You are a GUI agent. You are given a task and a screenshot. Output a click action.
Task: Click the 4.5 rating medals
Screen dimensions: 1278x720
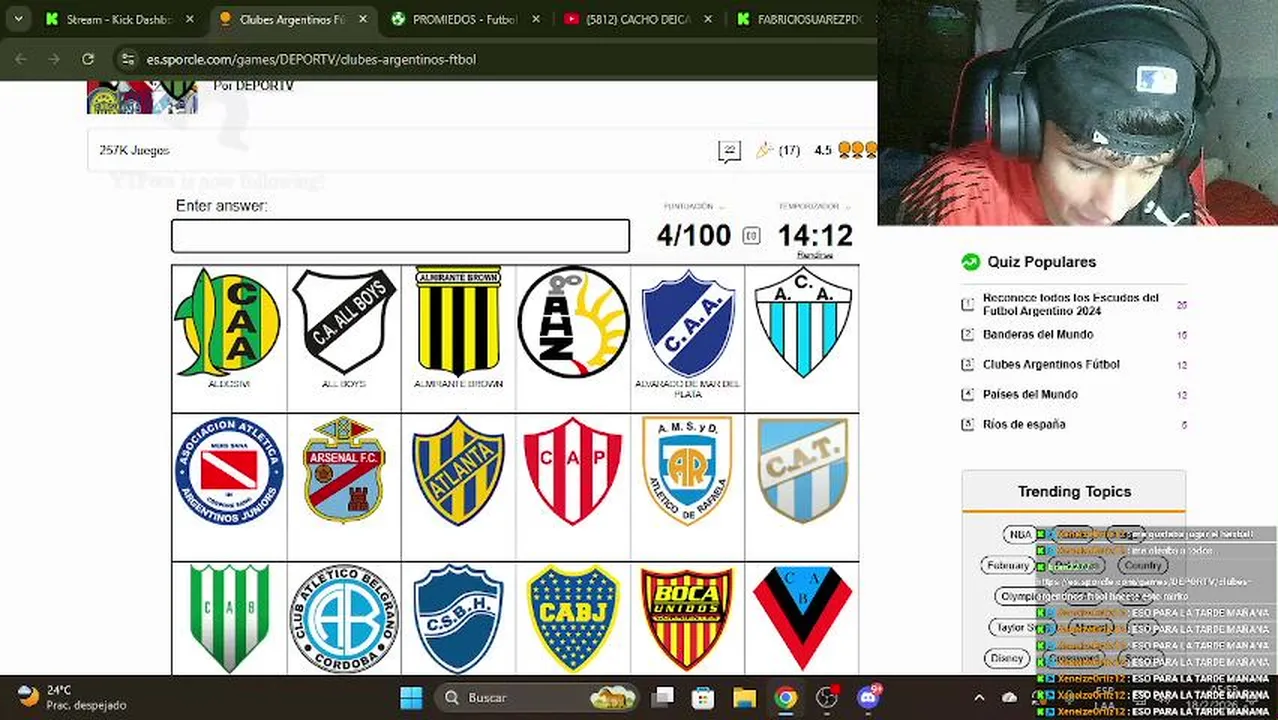coord(857,150)
